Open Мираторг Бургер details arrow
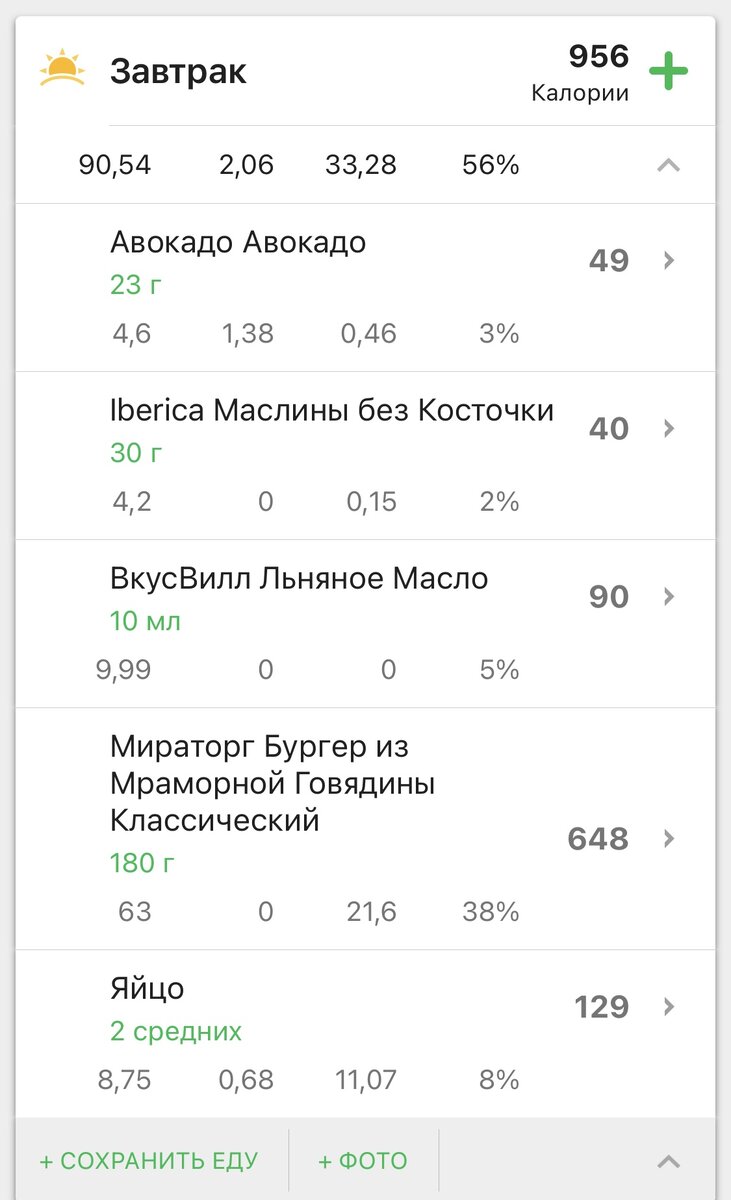Viewport: 731px width, 1200px height. (x=669, y=838)
